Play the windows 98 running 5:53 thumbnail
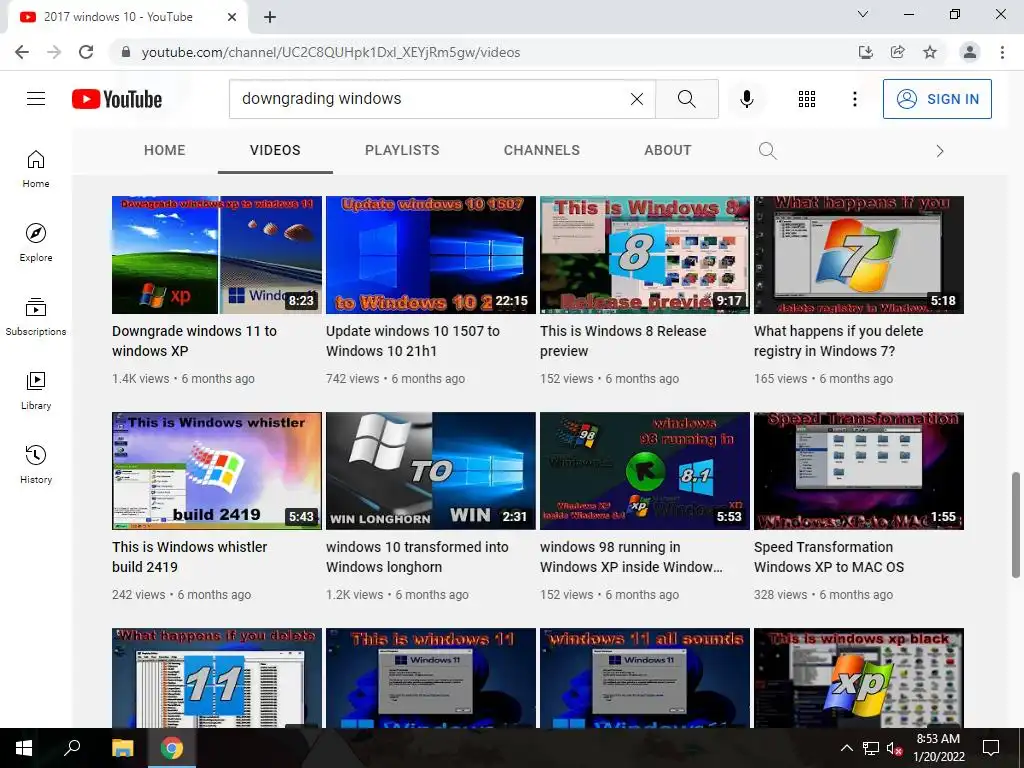Image resolution: width=1024 pixels, height=768 pixels. coord(645,471)
